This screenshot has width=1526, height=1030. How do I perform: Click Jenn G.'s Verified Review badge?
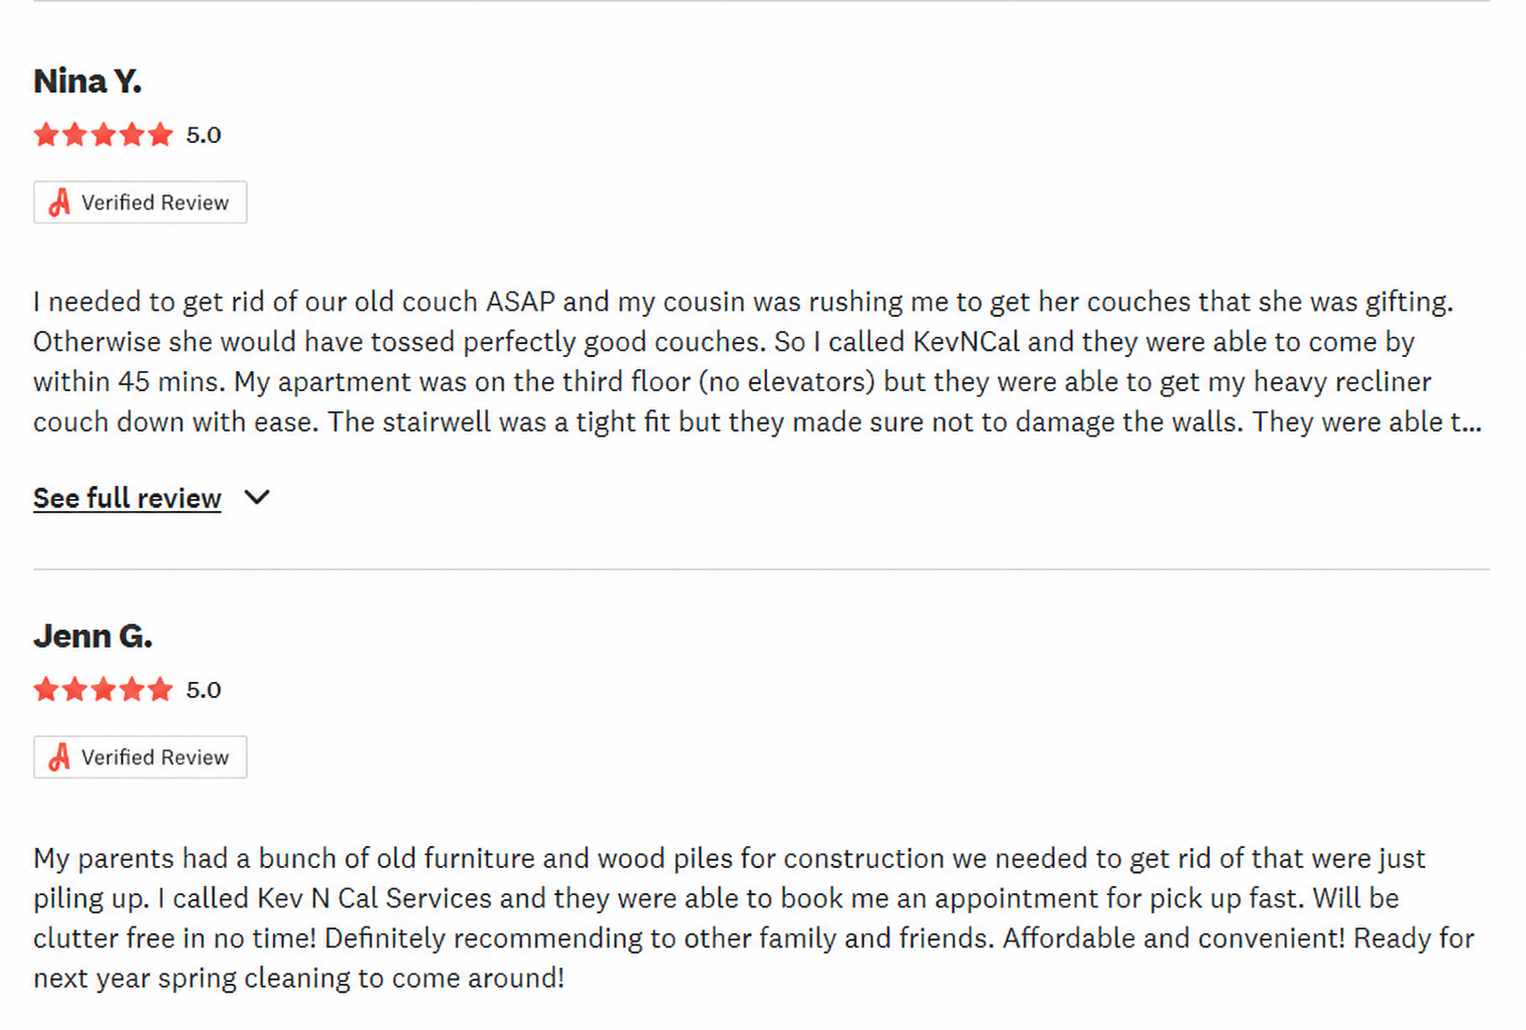[140, 757]
